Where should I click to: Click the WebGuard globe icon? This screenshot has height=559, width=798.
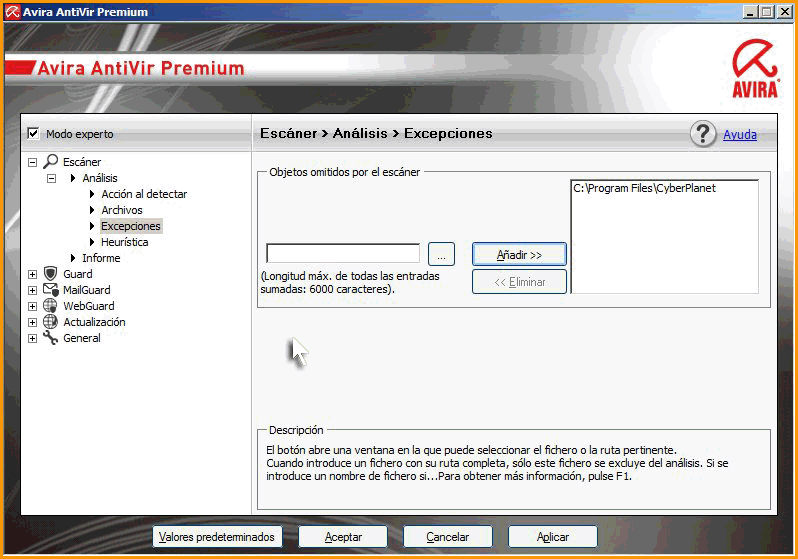(50, 305)
